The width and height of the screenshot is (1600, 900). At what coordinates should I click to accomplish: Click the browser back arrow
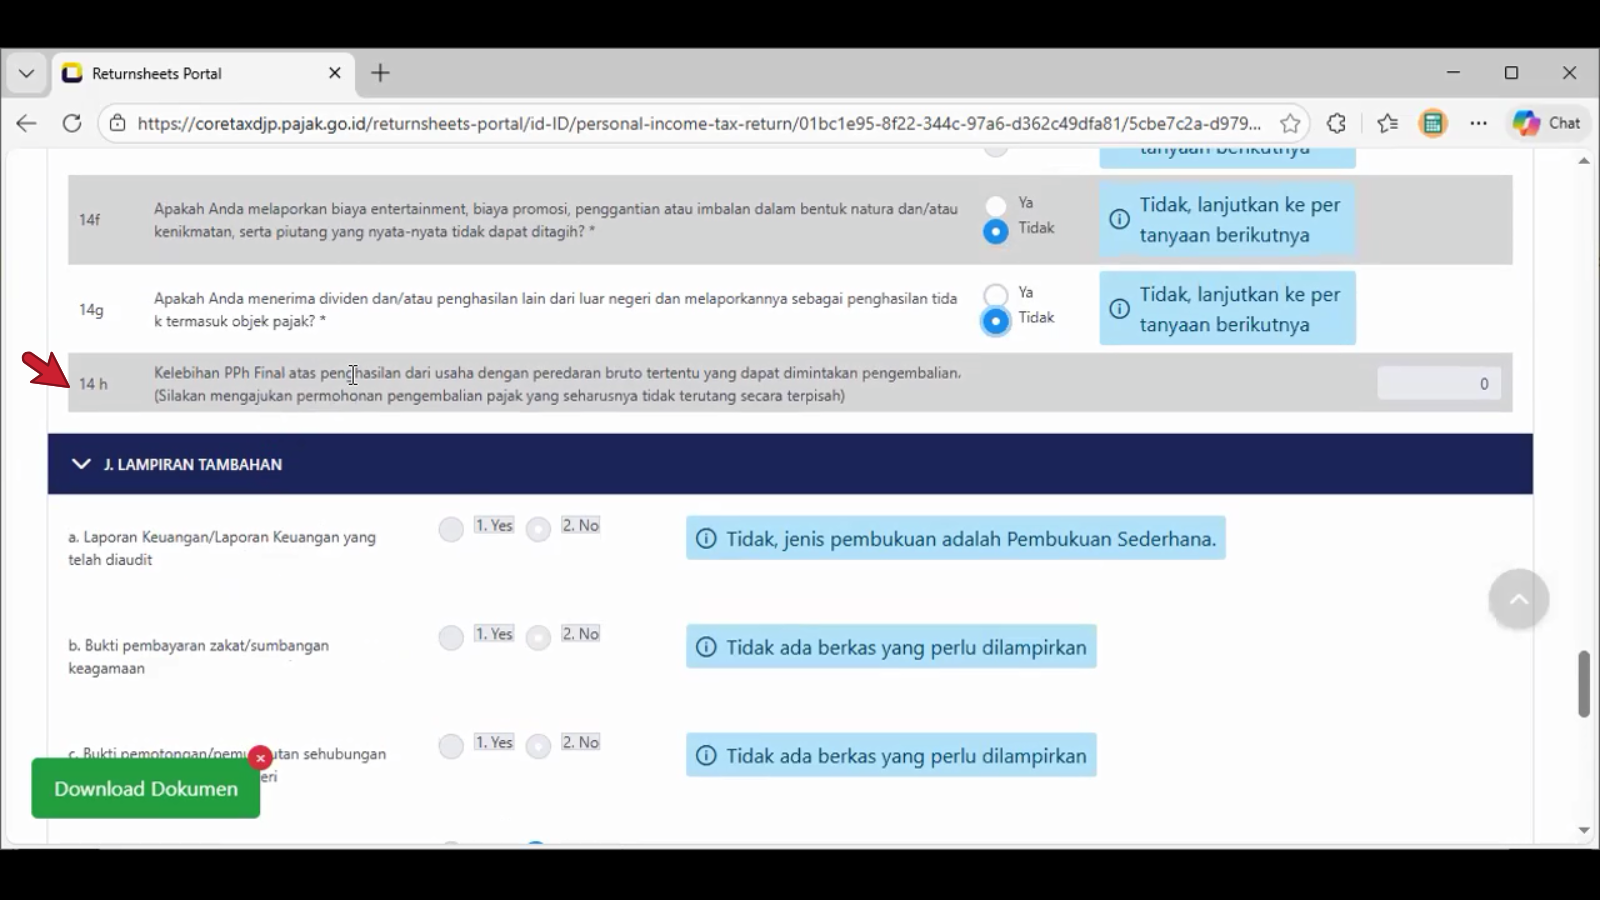(x=27, y=123)
